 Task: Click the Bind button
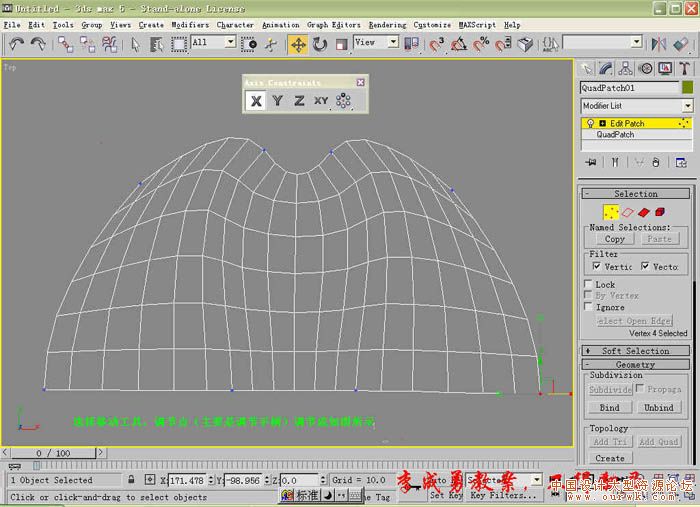pyautogui.click(x=609, y=407)
